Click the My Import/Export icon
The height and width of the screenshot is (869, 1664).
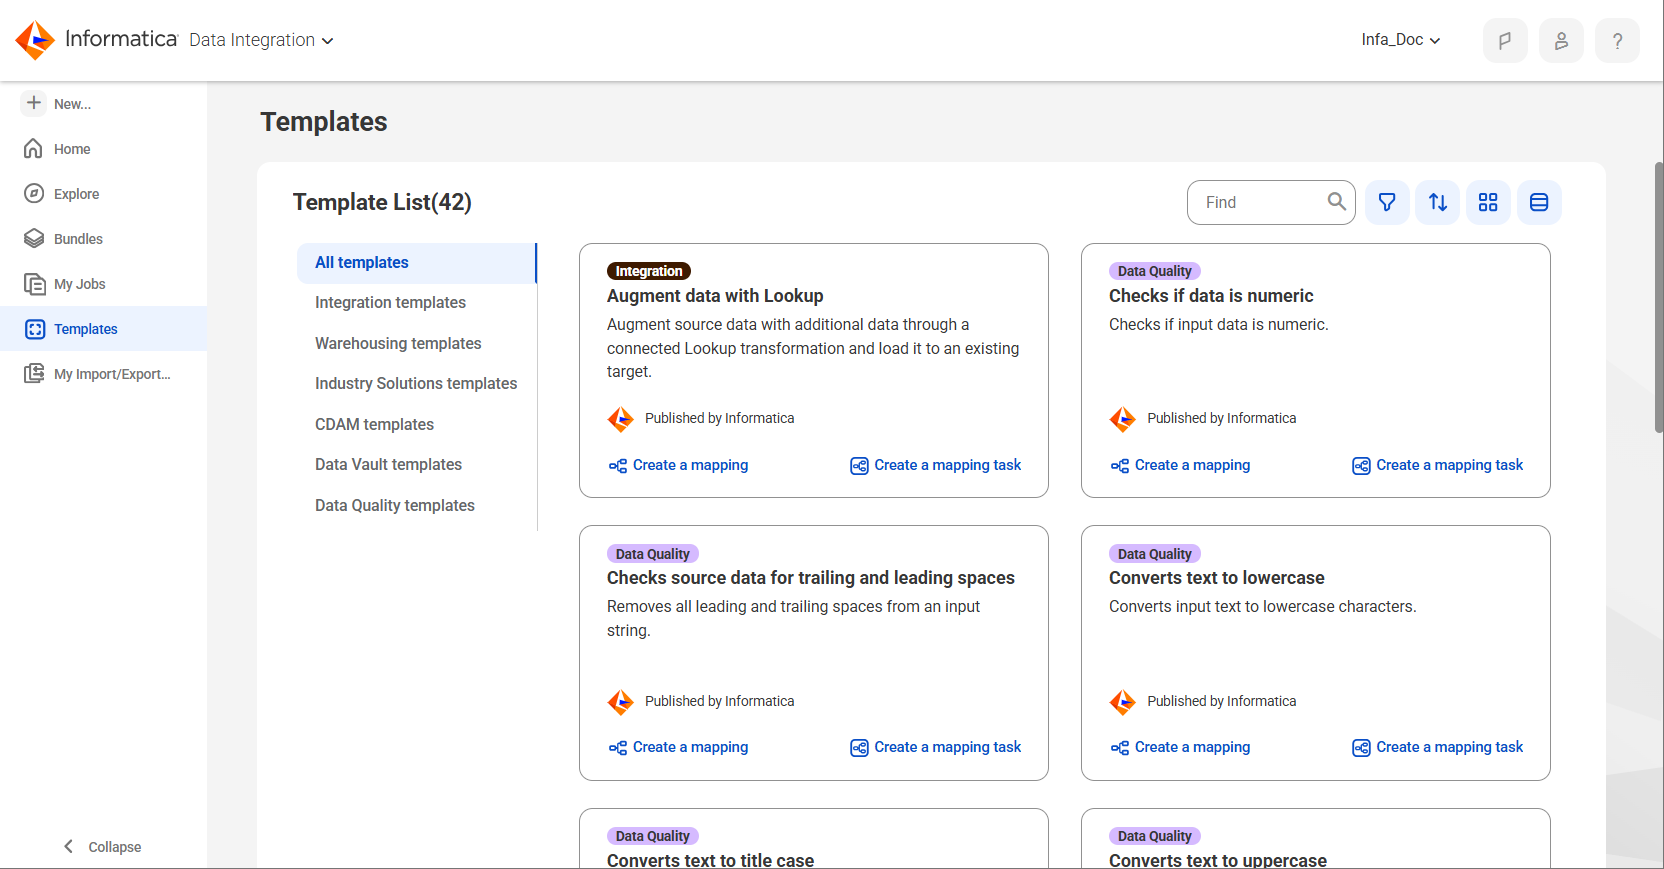[x=34, y=374]
